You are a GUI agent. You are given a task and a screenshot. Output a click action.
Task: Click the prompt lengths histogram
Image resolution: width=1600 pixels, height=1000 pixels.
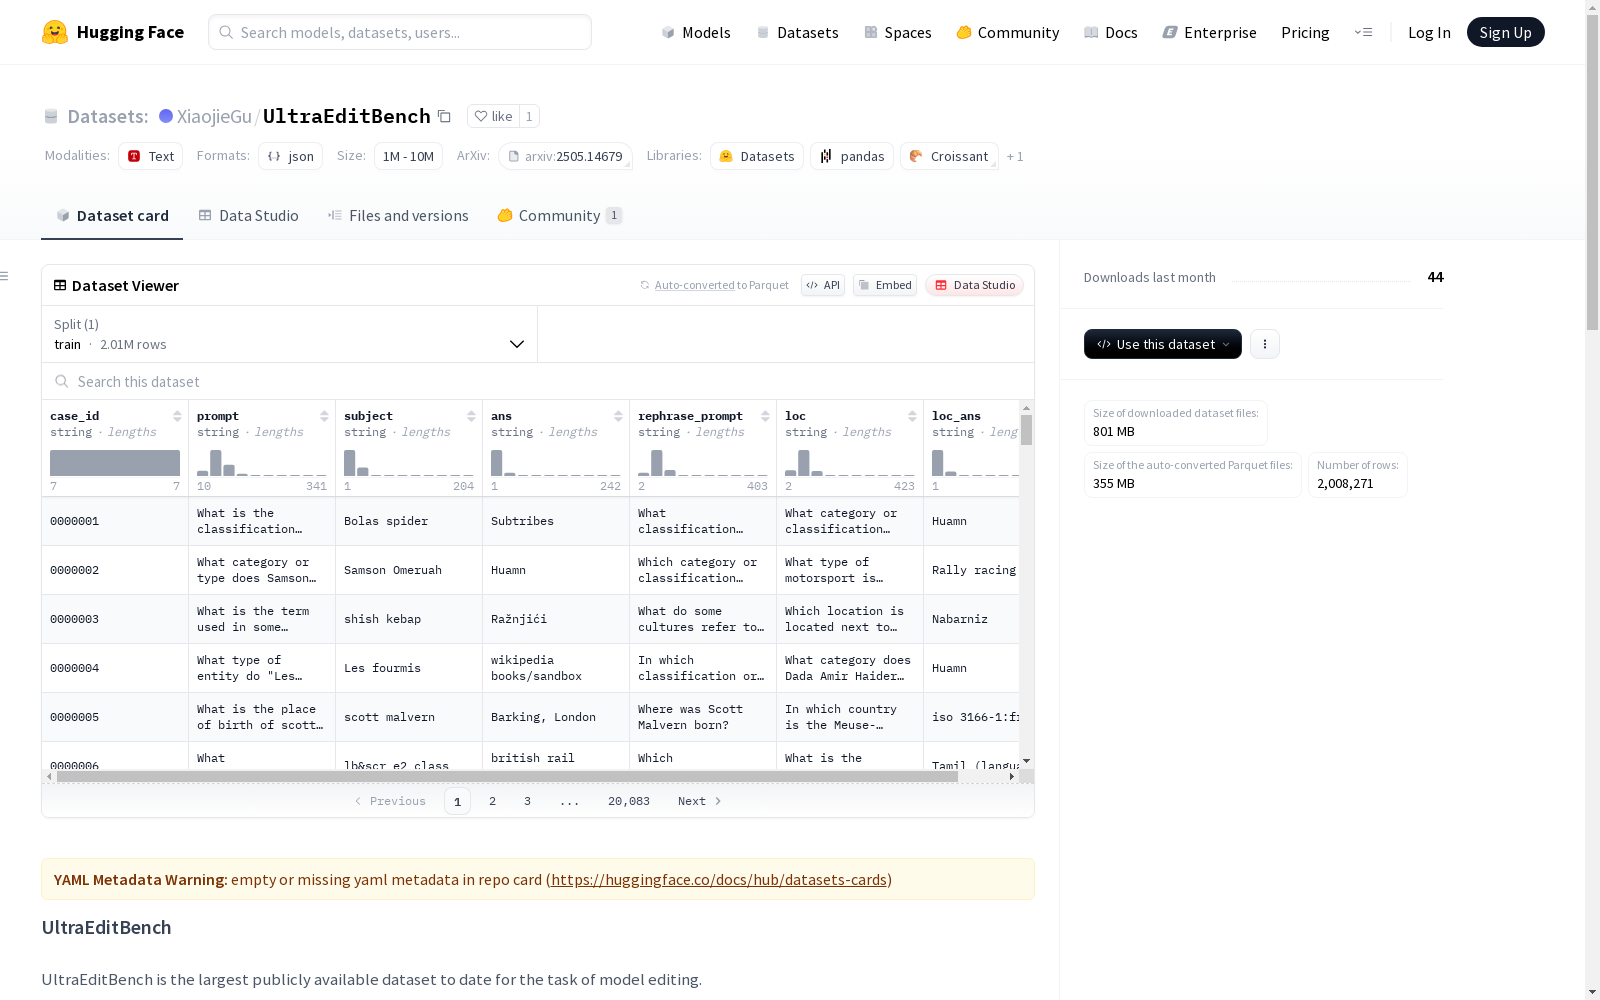click(262, 463)
